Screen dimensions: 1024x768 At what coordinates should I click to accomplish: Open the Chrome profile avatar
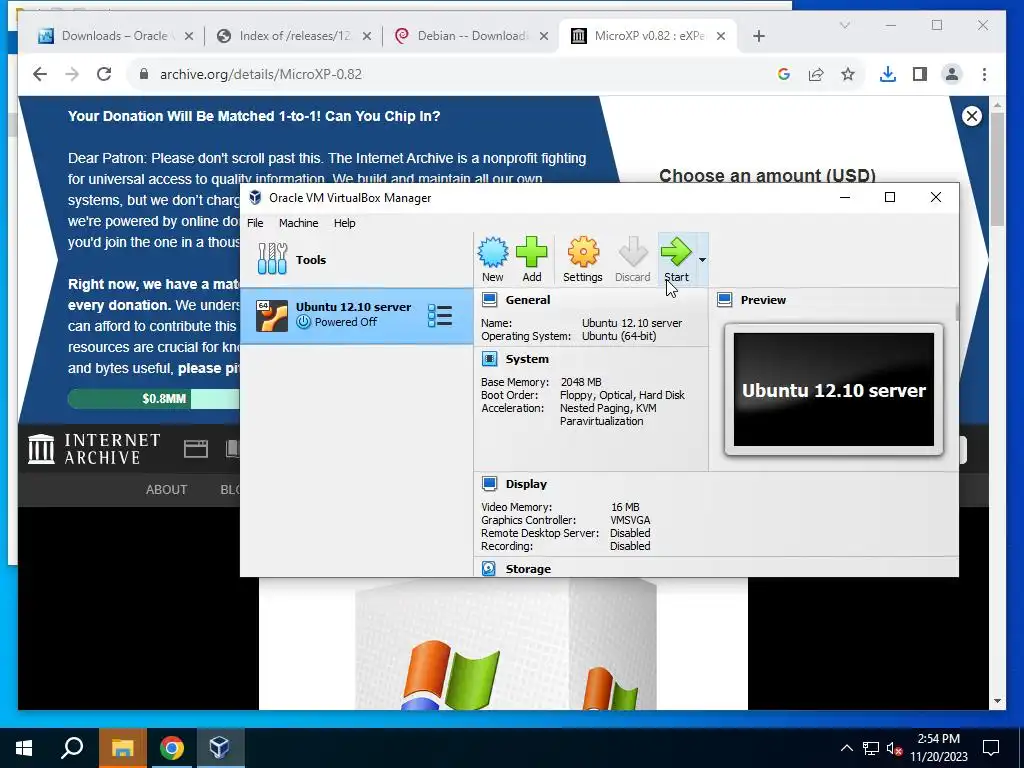[952, 74]
